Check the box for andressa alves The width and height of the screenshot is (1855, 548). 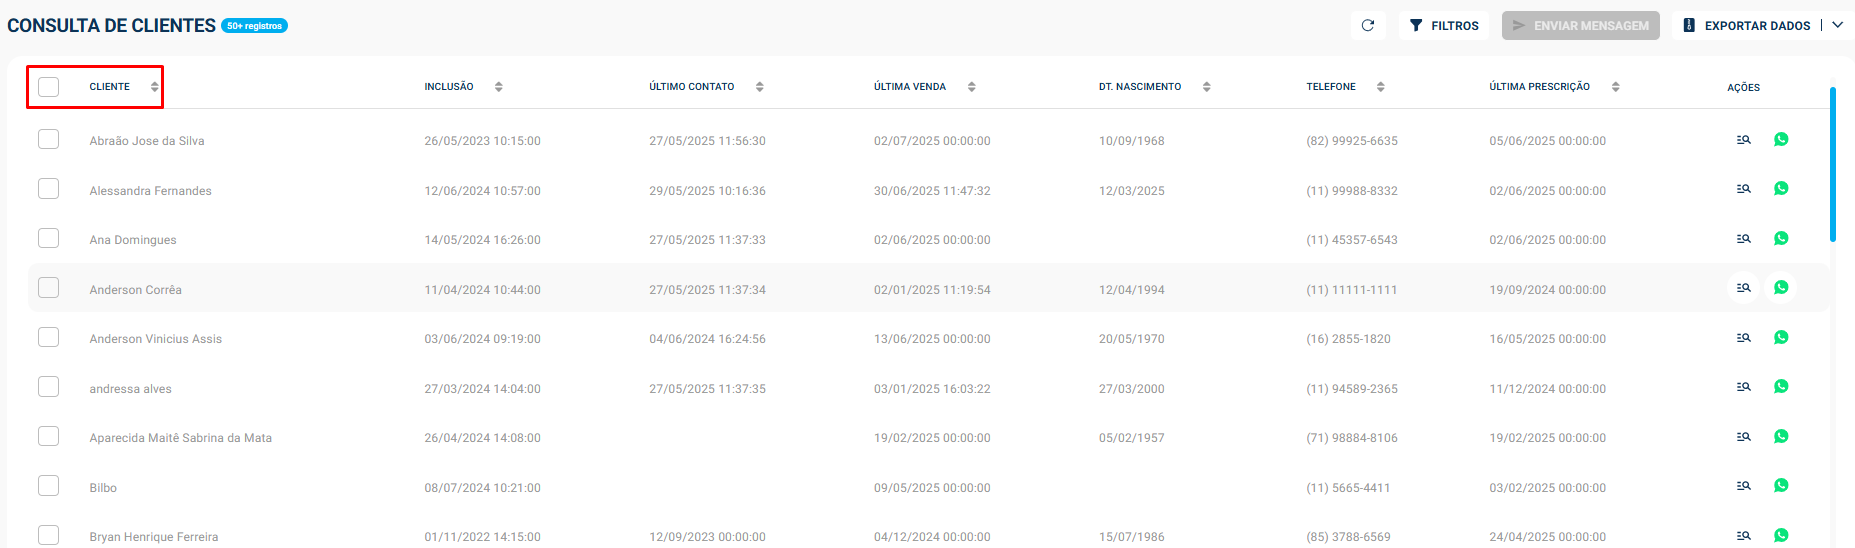pos(48,387)
